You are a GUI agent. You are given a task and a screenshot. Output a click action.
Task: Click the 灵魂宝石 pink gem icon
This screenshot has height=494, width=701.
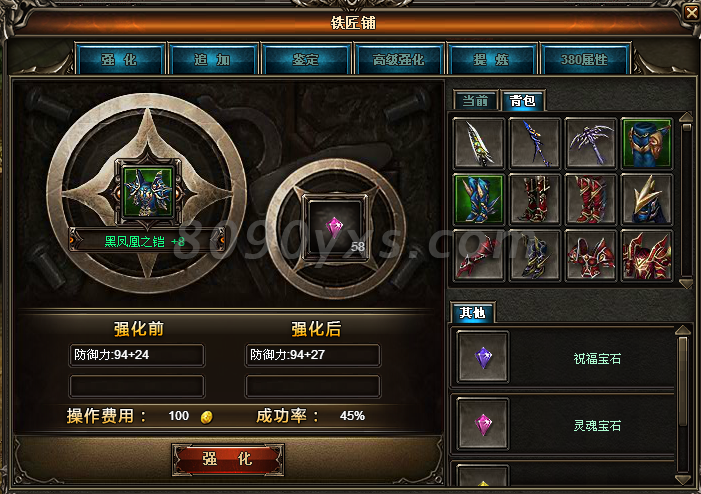[483, 424]
